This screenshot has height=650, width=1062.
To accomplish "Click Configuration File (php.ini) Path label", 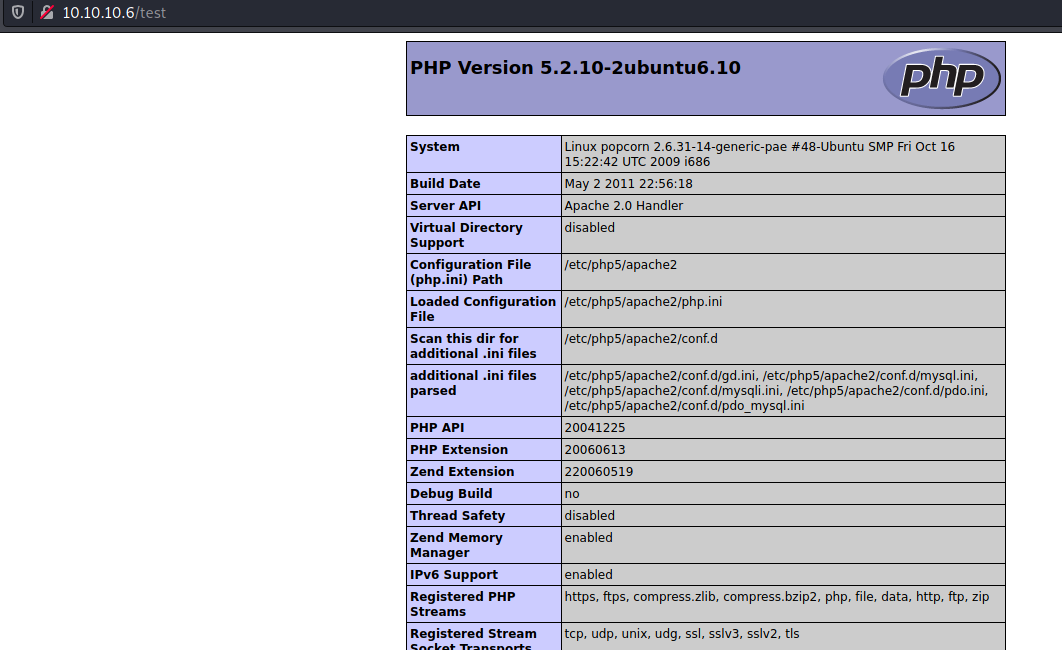I will tap(470, 272).
